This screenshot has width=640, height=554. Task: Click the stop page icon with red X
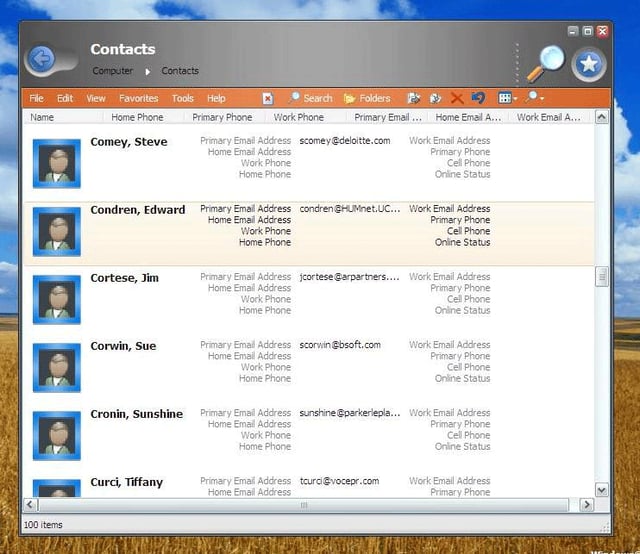click(x=268, y=98)
